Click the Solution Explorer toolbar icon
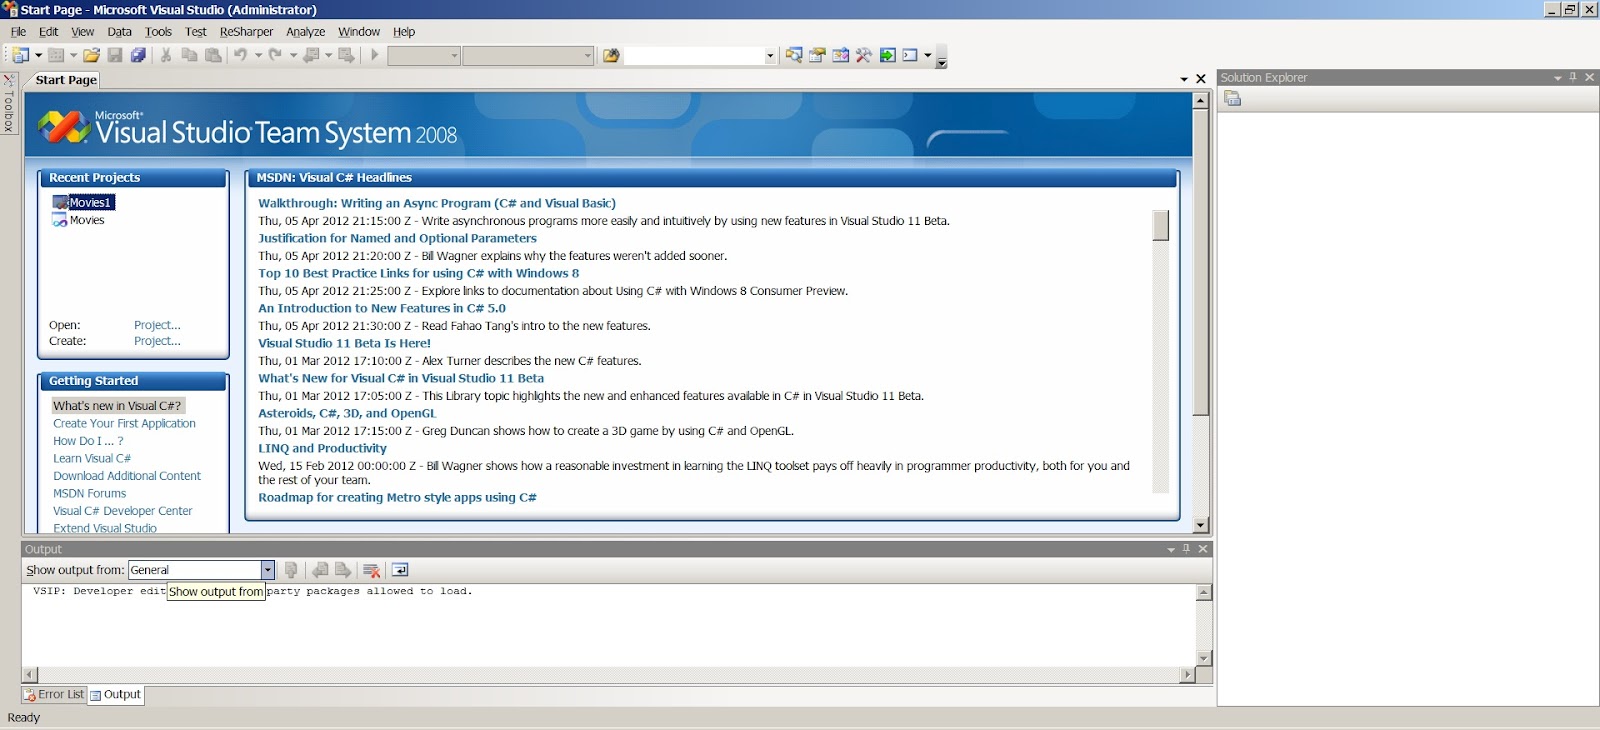This screenshot has width=1600, height=730. [794, 55]
